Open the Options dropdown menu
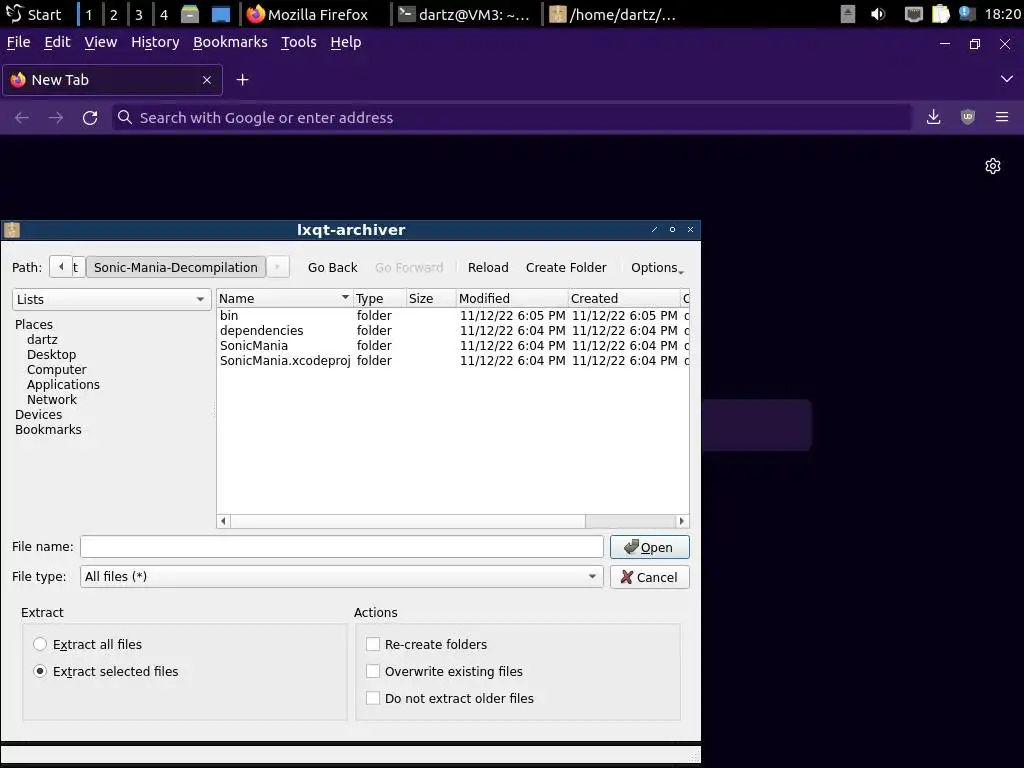1024x768 pixels. pos(657,268)
